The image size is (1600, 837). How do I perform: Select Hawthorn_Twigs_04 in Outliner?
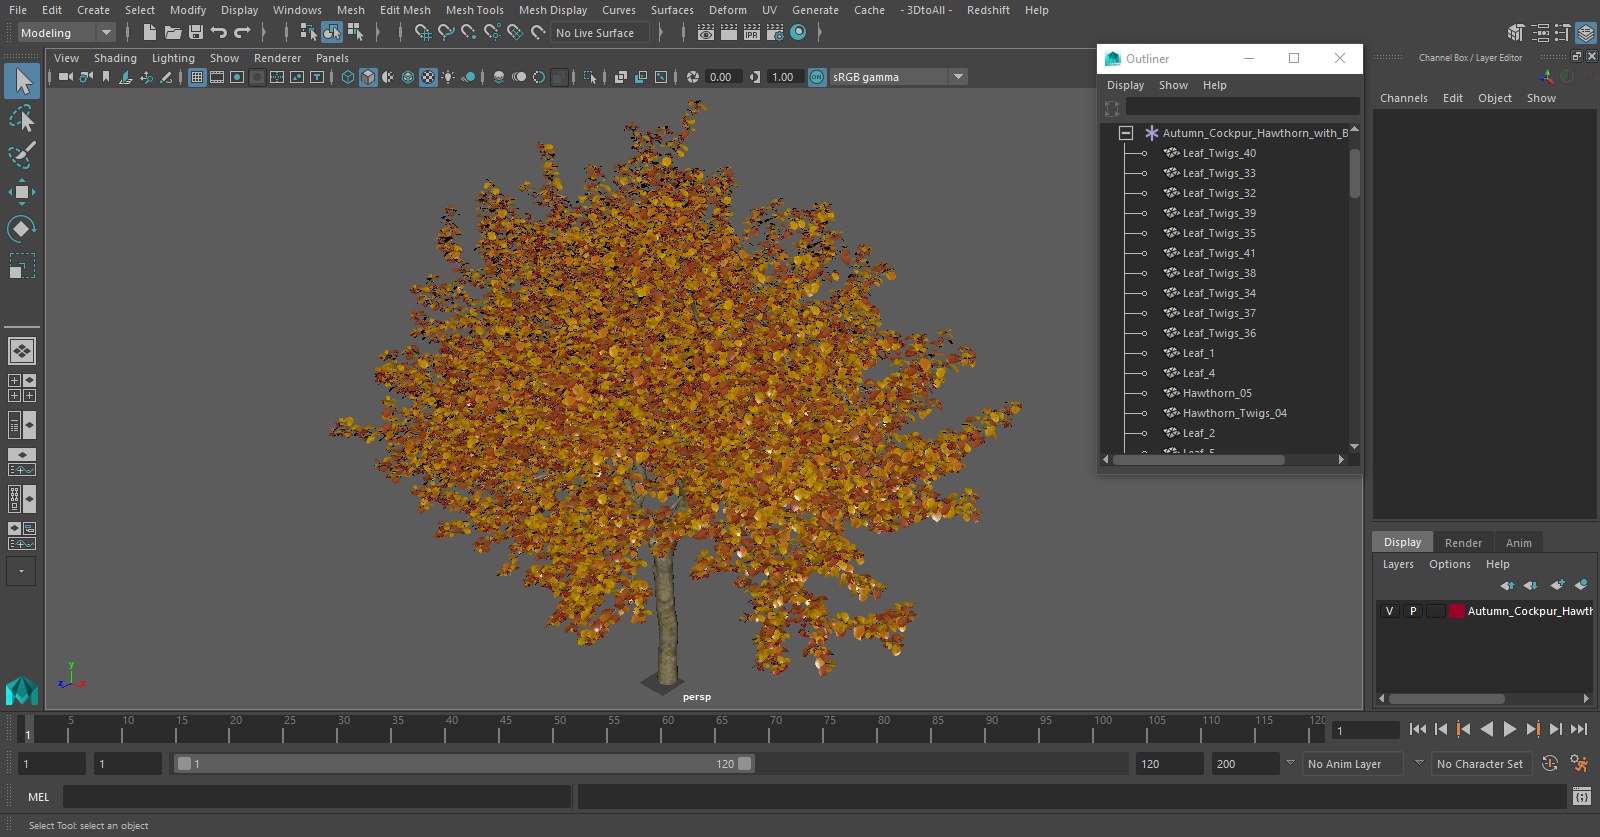click(x=1234, y=413)
